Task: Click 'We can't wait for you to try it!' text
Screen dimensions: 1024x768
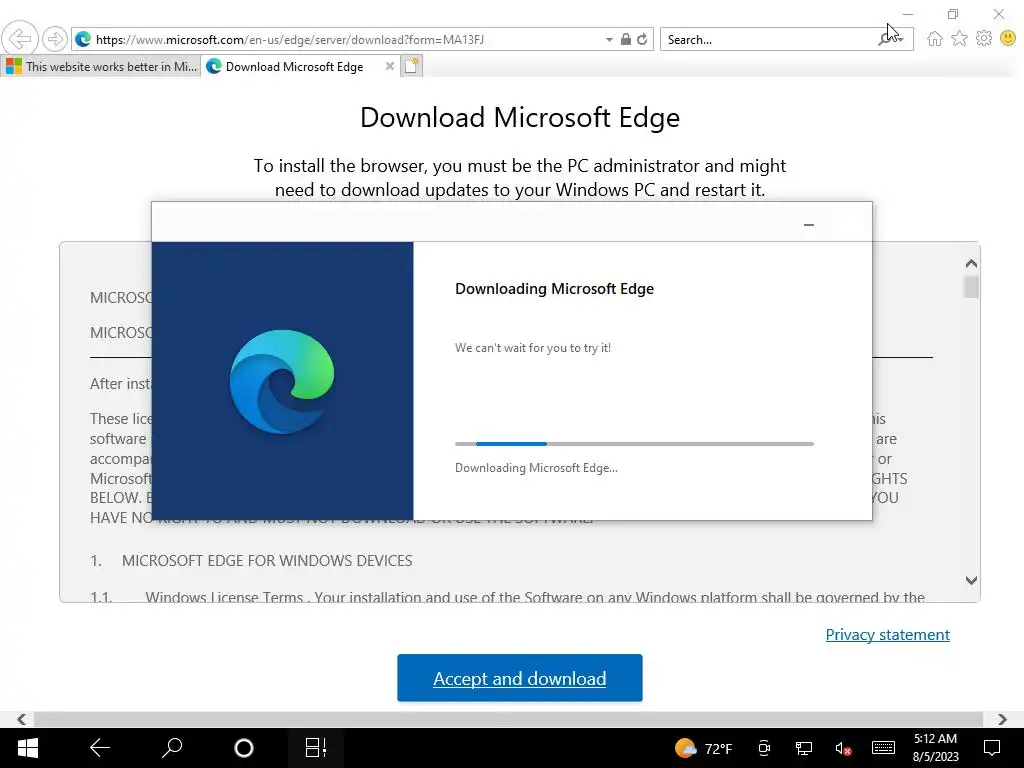Action: pyautogui.click(x=533, y=347)
